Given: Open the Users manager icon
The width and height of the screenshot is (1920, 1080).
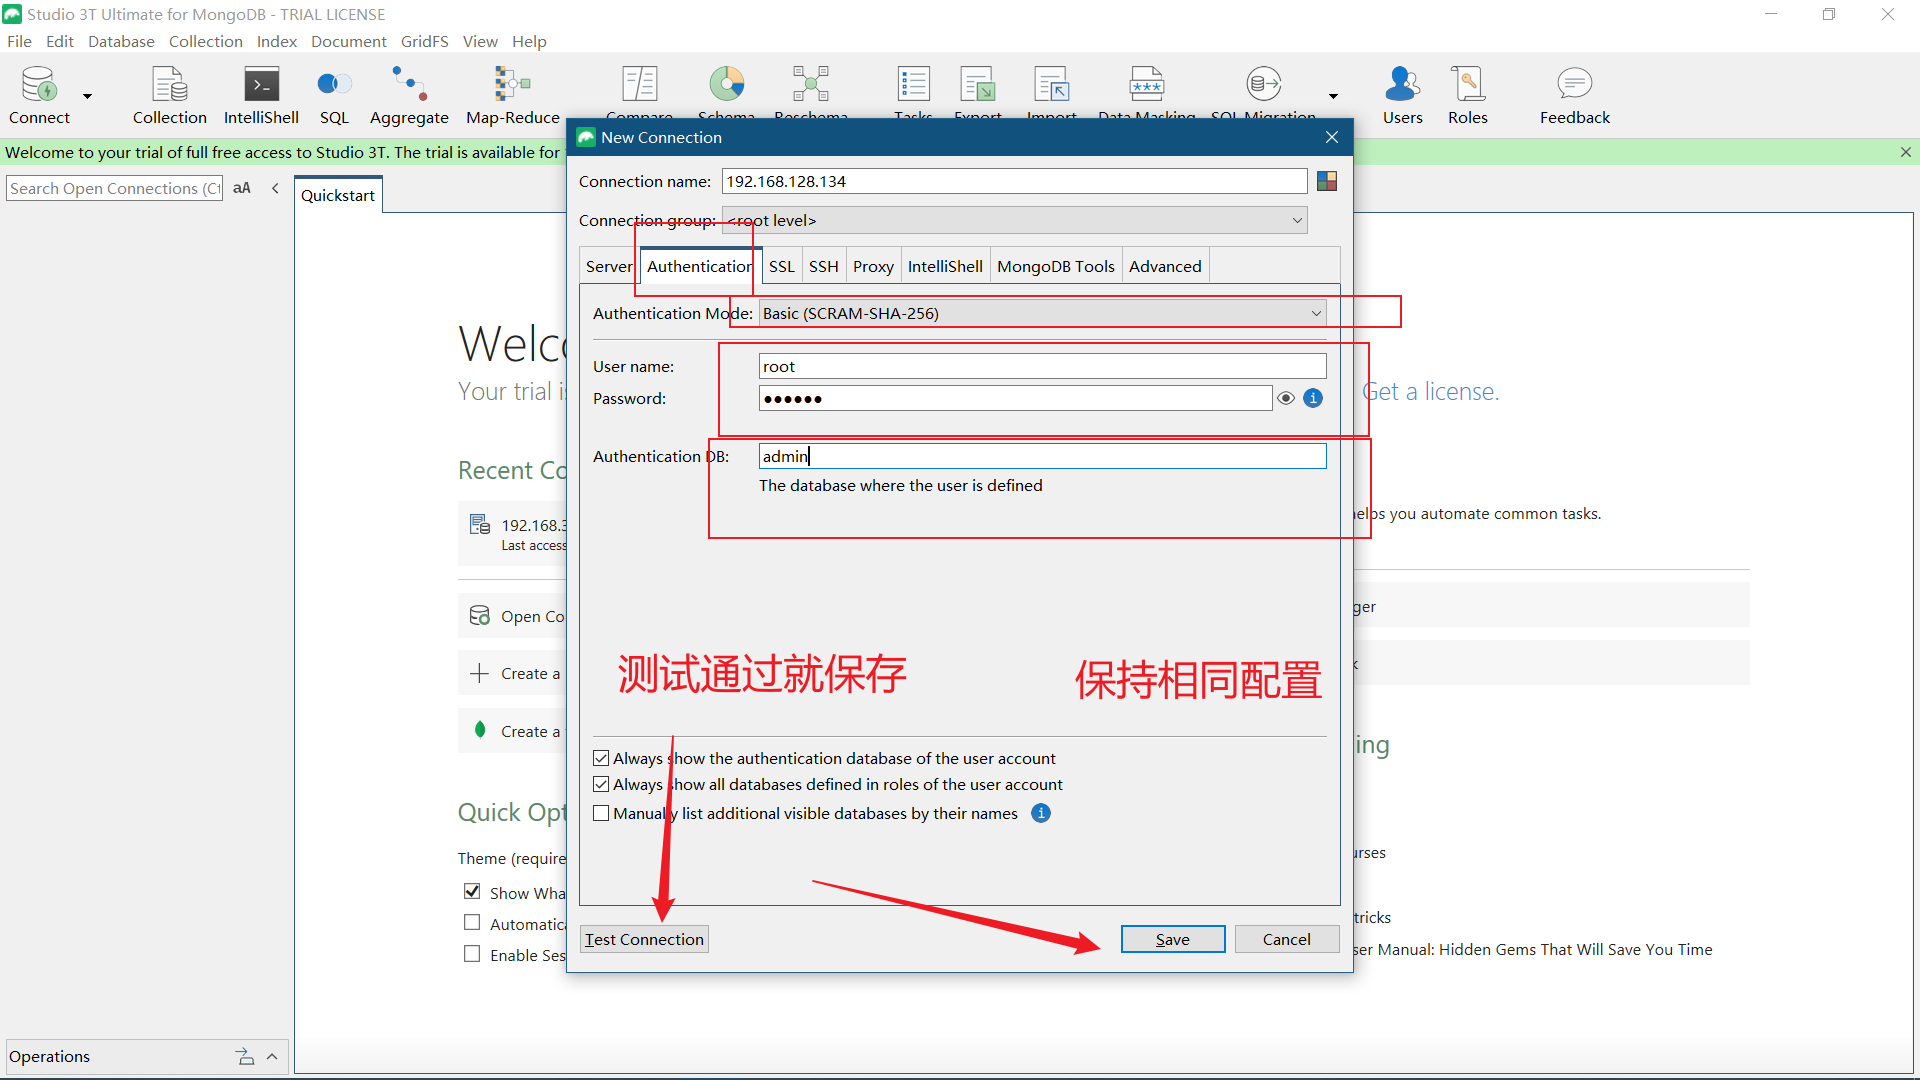Looking at the screenshot, I should pyautogui.click(x=1402, y=95).
